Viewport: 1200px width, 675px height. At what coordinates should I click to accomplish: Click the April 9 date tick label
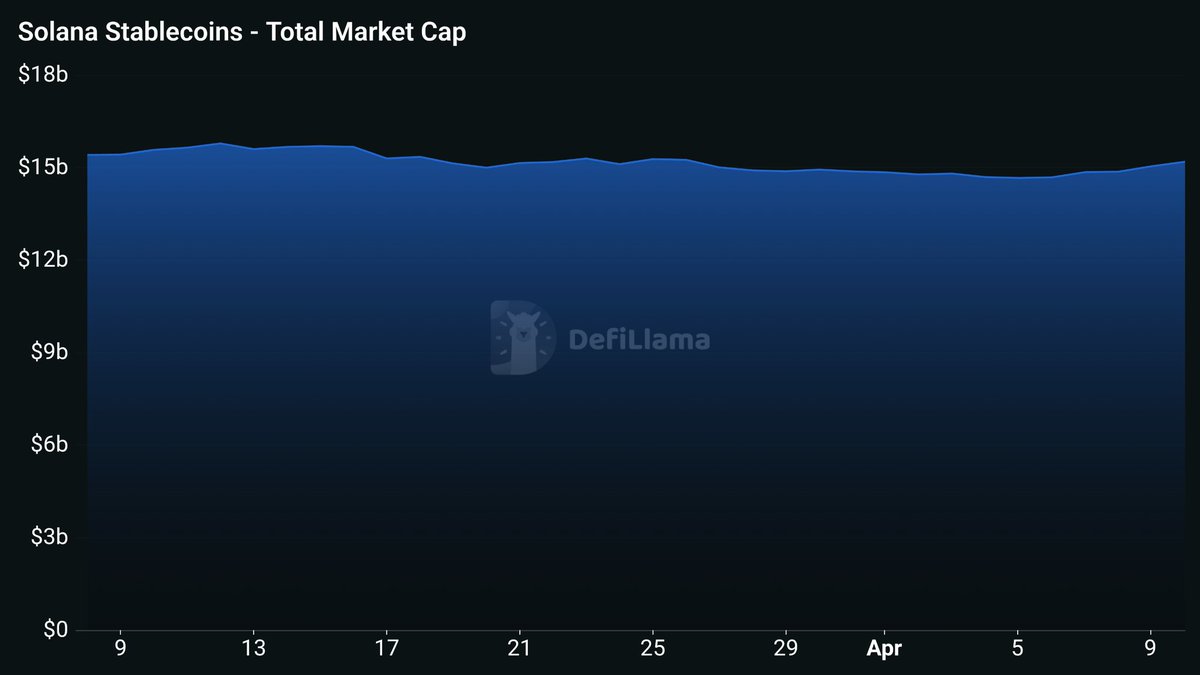(x=1151, y=648)
